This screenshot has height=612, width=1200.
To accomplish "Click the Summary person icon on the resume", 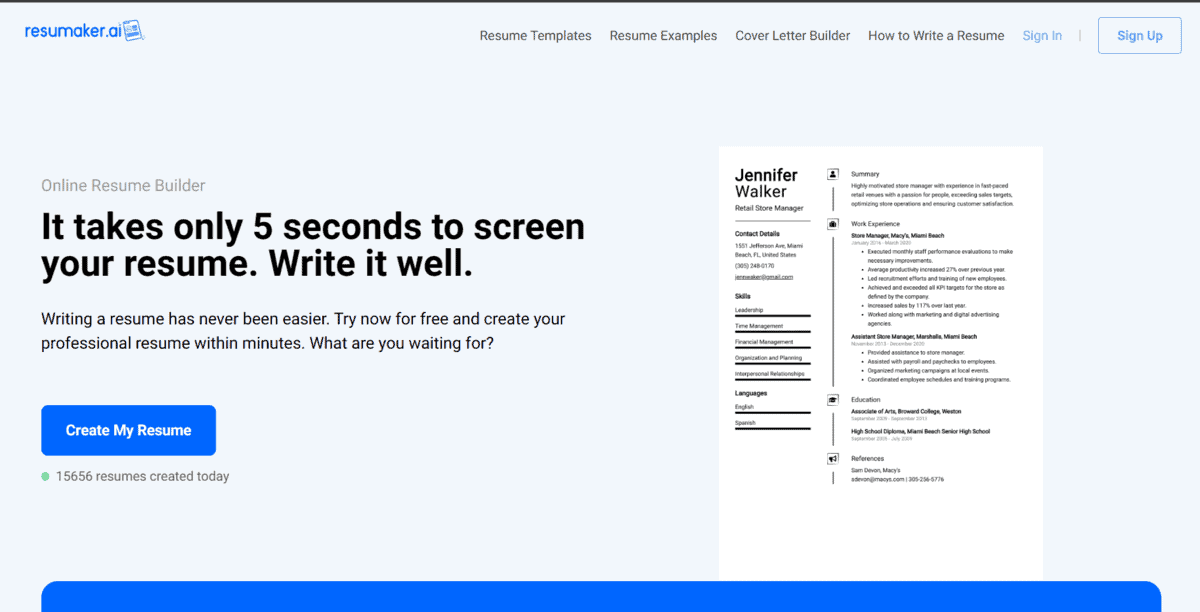I will click(833, 176).
